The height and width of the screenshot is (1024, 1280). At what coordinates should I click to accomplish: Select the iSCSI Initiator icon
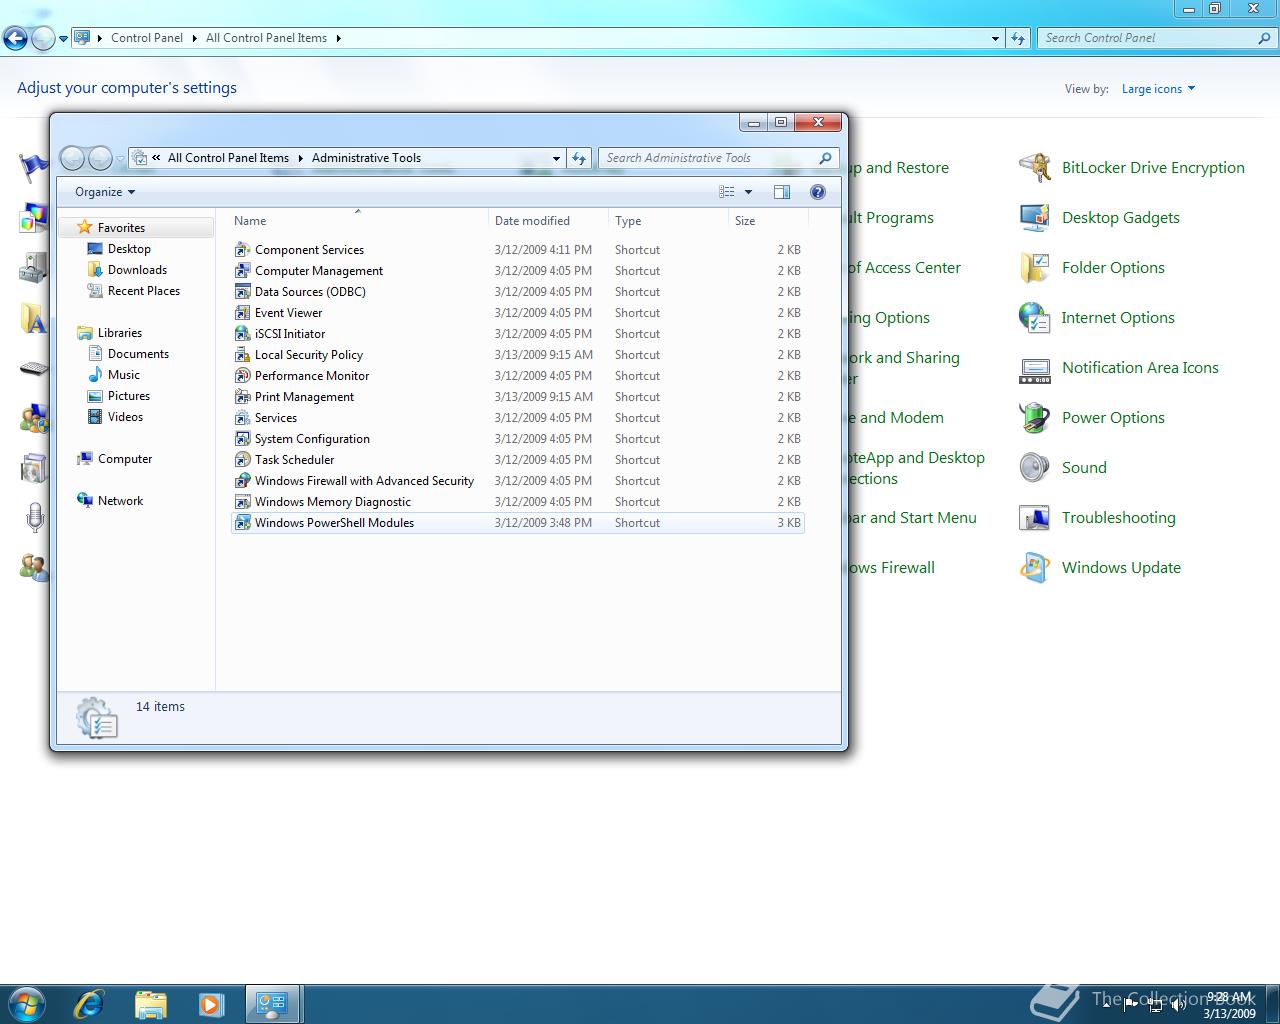242,334
